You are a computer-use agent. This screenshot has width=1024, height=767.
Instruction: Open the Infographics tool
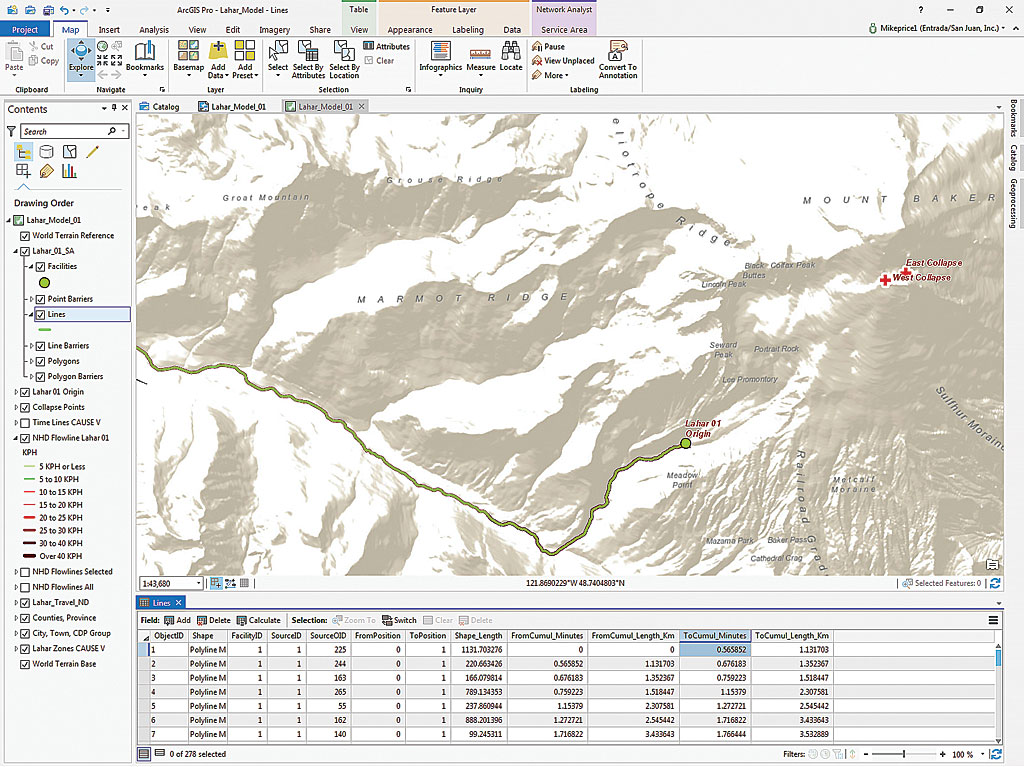point(441,52)
